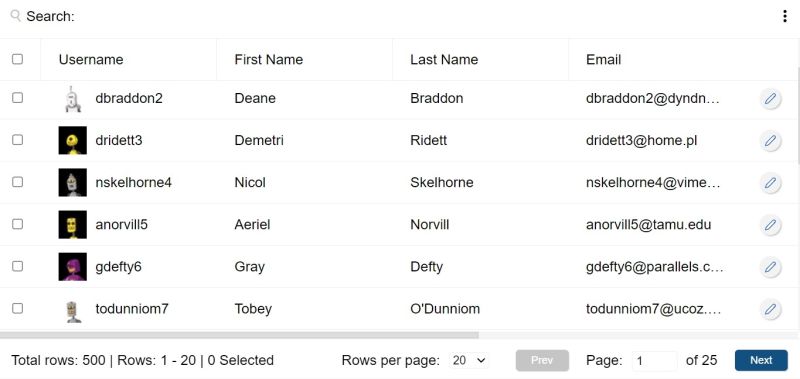Sort by the Last Name column header
The image size is (800, 379).
[x=444, y=60]
